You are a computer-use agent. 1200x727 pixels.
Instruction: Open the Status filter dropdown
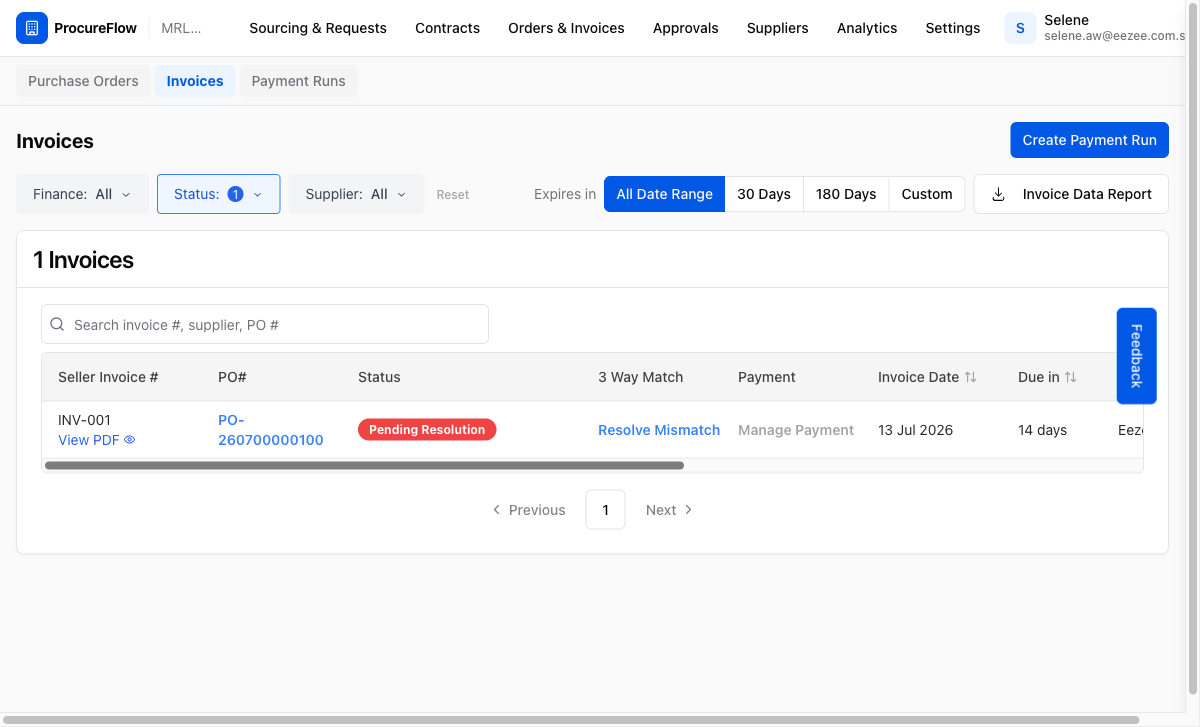pyautogui.click(x=218, y=194)
